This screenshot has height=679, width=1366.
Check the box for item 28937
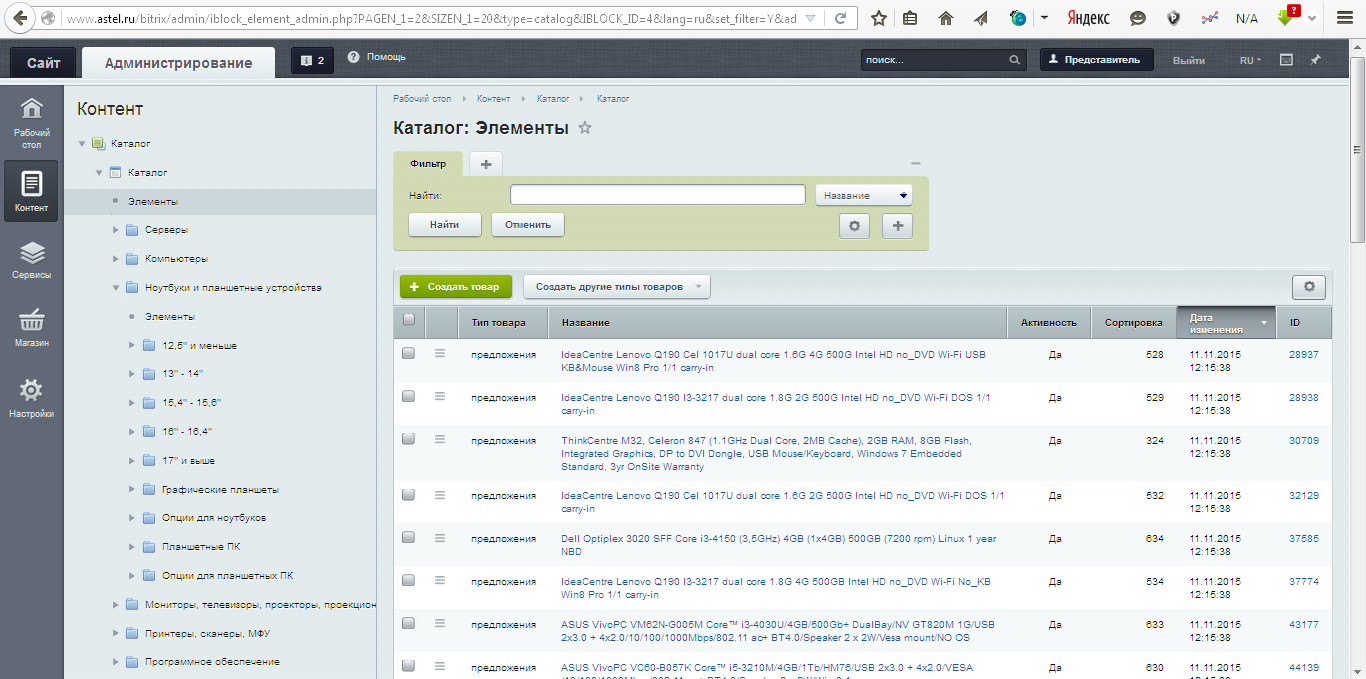(x=408, y=353)
